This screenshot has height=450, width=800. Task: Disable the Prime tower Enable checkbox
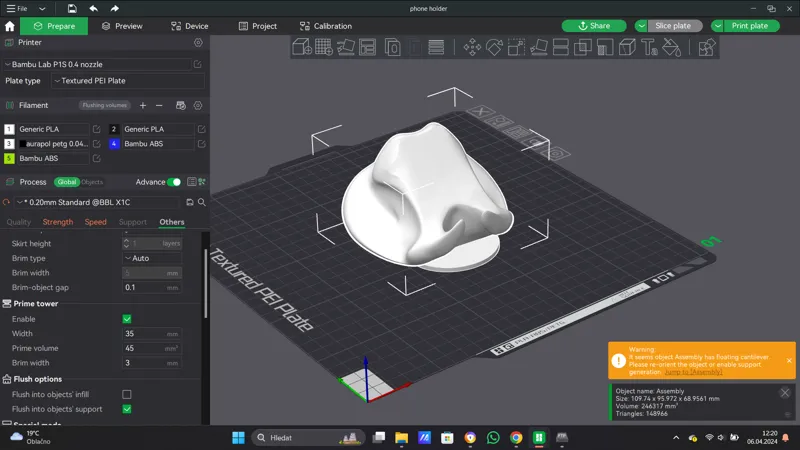127,319
